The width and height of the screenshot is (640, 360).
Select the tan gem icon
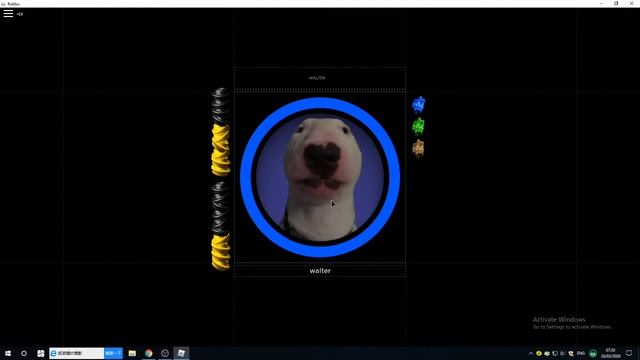418,148
